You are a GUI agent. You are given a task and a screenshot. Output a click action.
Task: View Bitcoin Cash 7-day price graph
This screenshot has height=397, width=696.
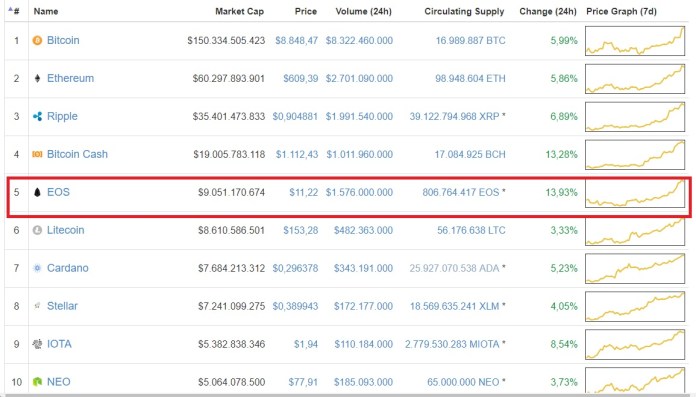(635, 155)
